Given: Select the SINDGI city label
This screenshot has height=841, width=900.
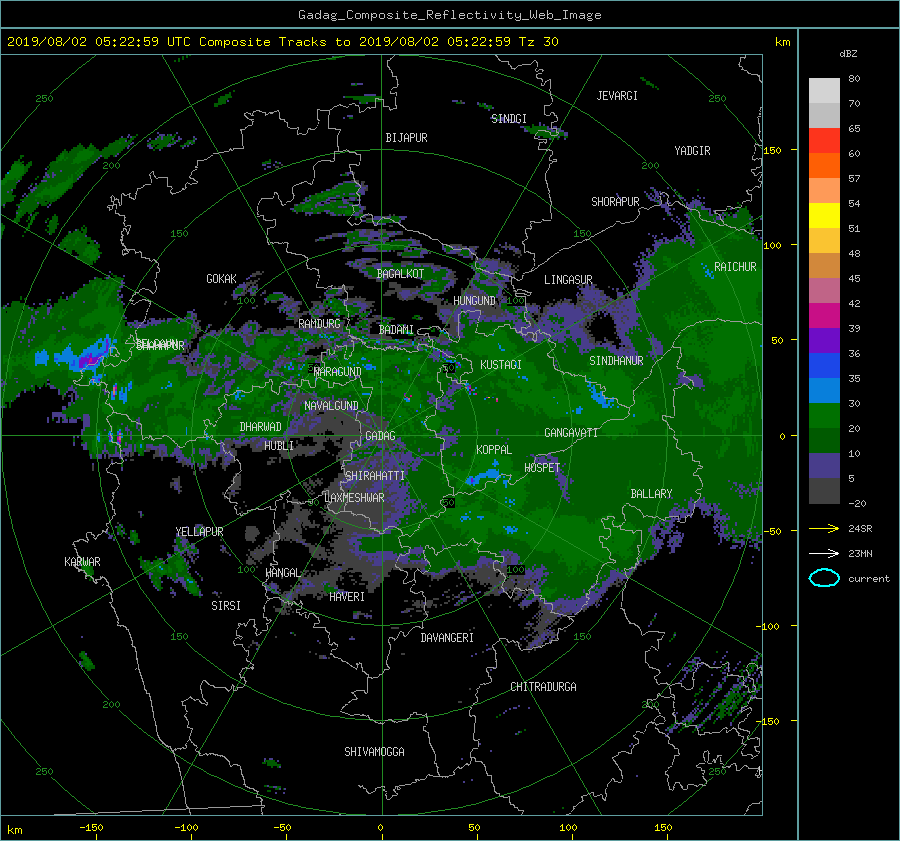Looking at the screenshot, I should point(509,119).
